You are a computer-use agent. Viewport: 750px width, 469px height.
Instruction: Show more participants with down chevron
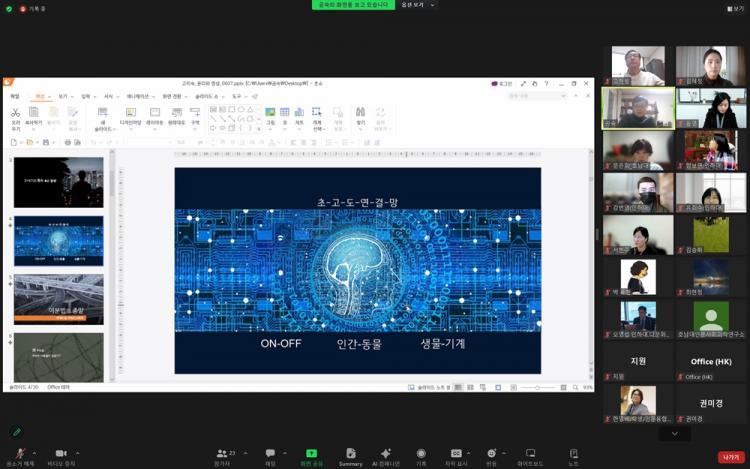coord(674,434)
